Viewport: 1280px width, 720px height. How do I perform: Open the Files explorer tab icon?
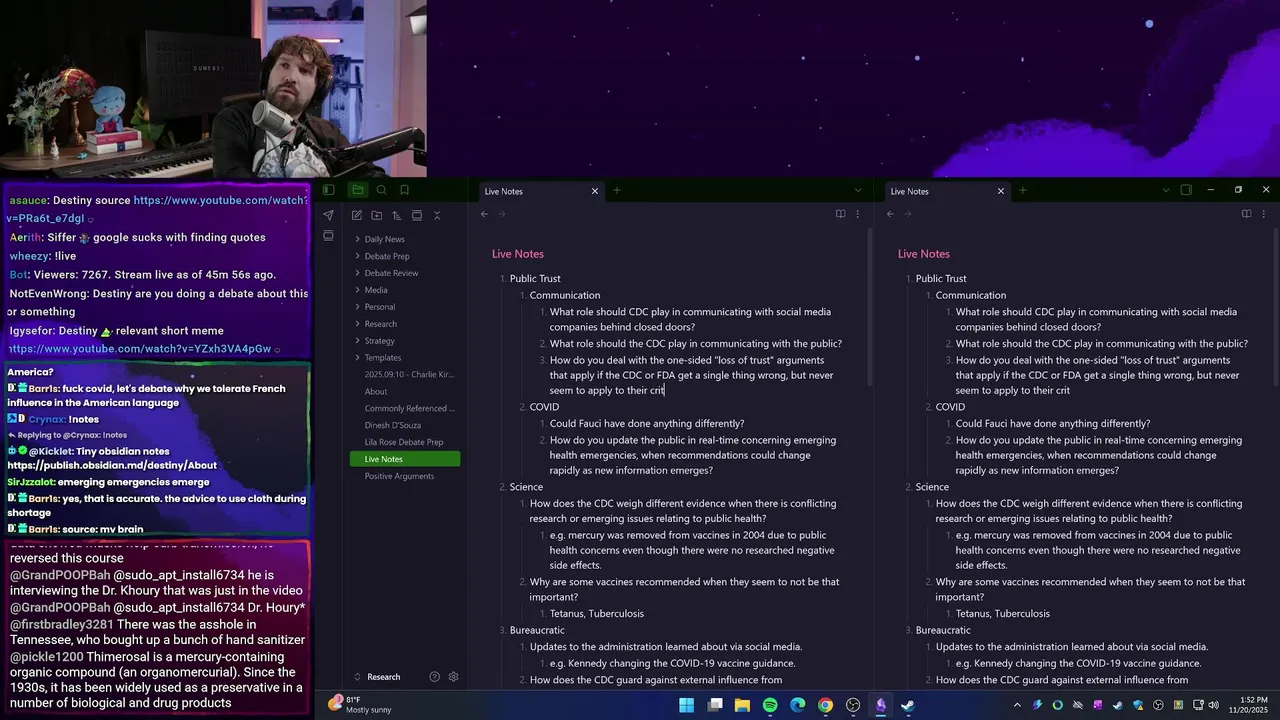click(x=357, y=190)
